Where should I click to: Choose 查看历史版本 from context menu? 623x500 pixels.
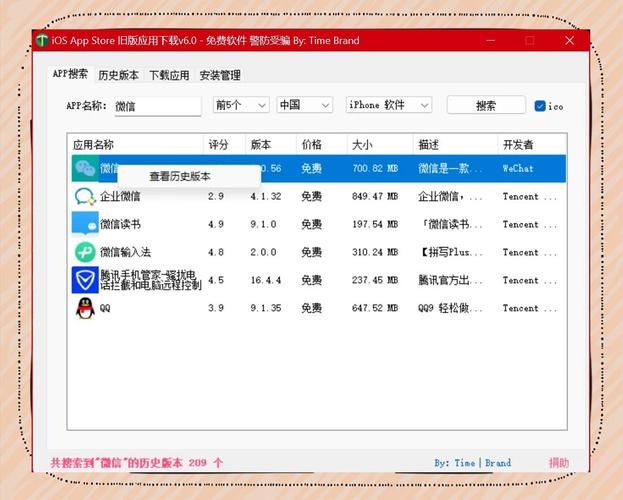tap(188, 176)
